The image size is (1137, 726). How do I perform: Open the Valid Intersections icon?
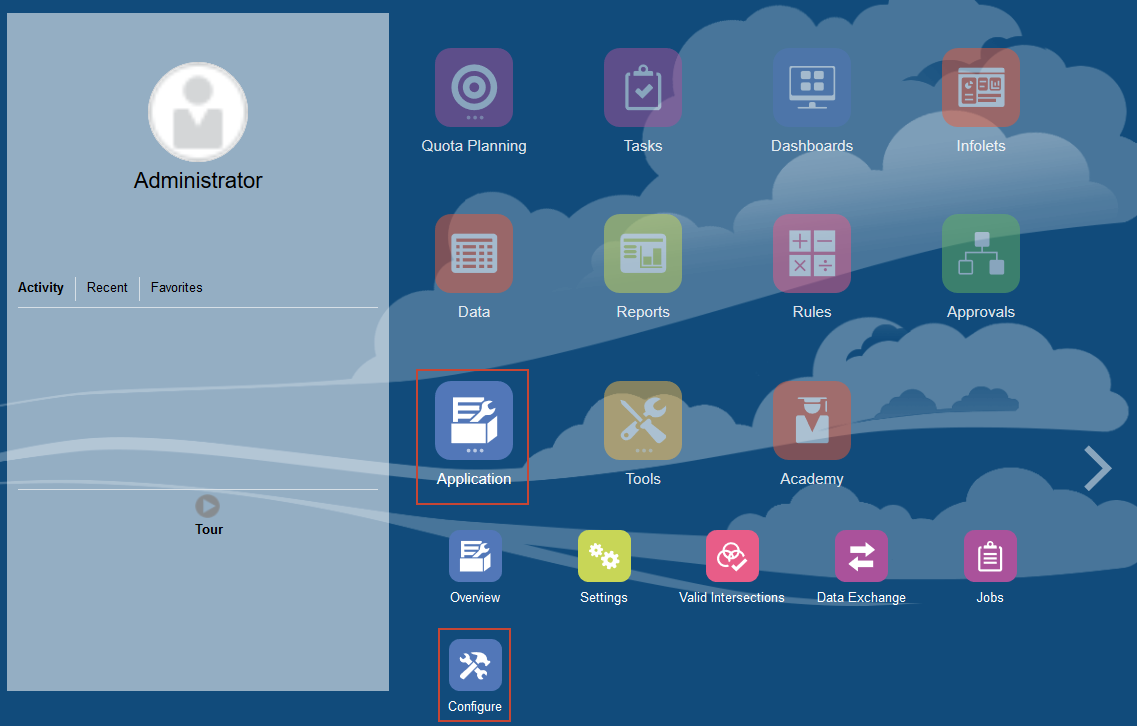tap(732, 556)
